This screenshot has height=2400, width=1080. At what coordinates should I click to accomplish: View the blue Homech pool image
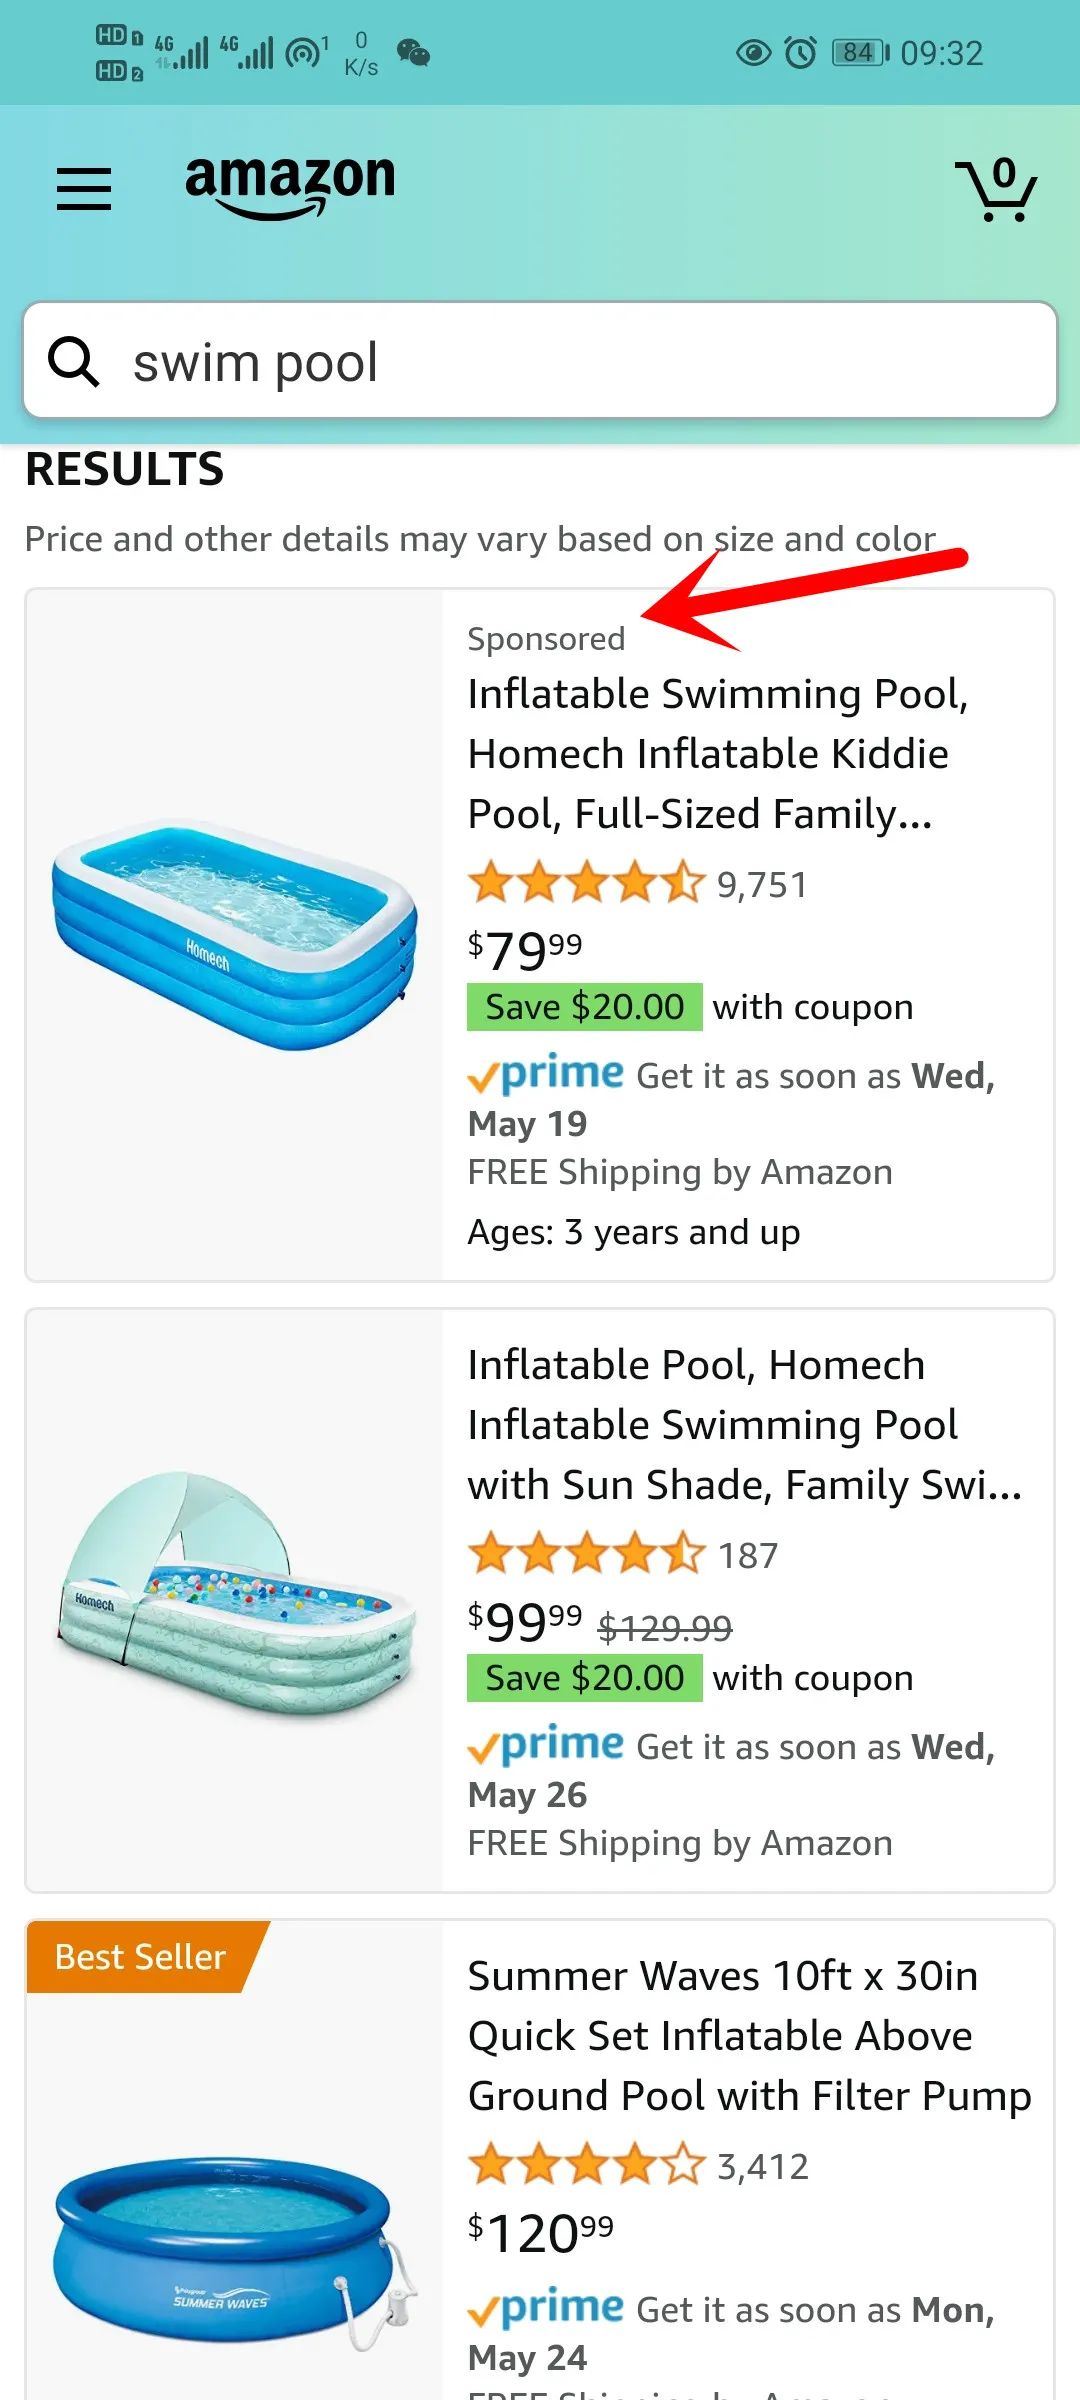[x=235, y=934]
